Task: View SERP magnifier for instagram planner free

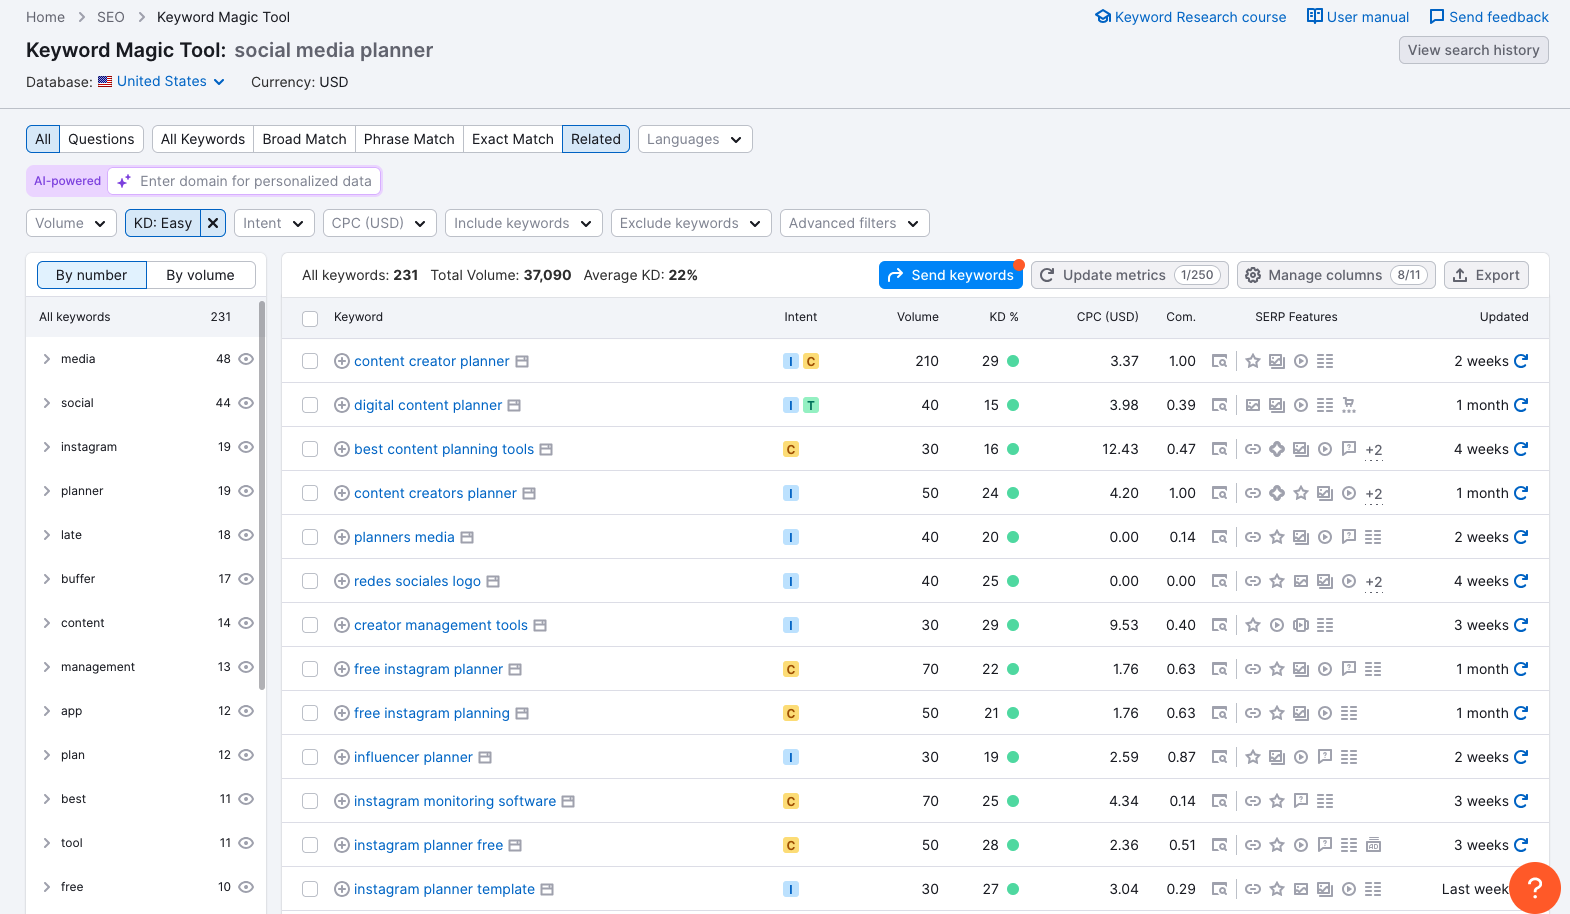Action: [x=1219, y=845]
